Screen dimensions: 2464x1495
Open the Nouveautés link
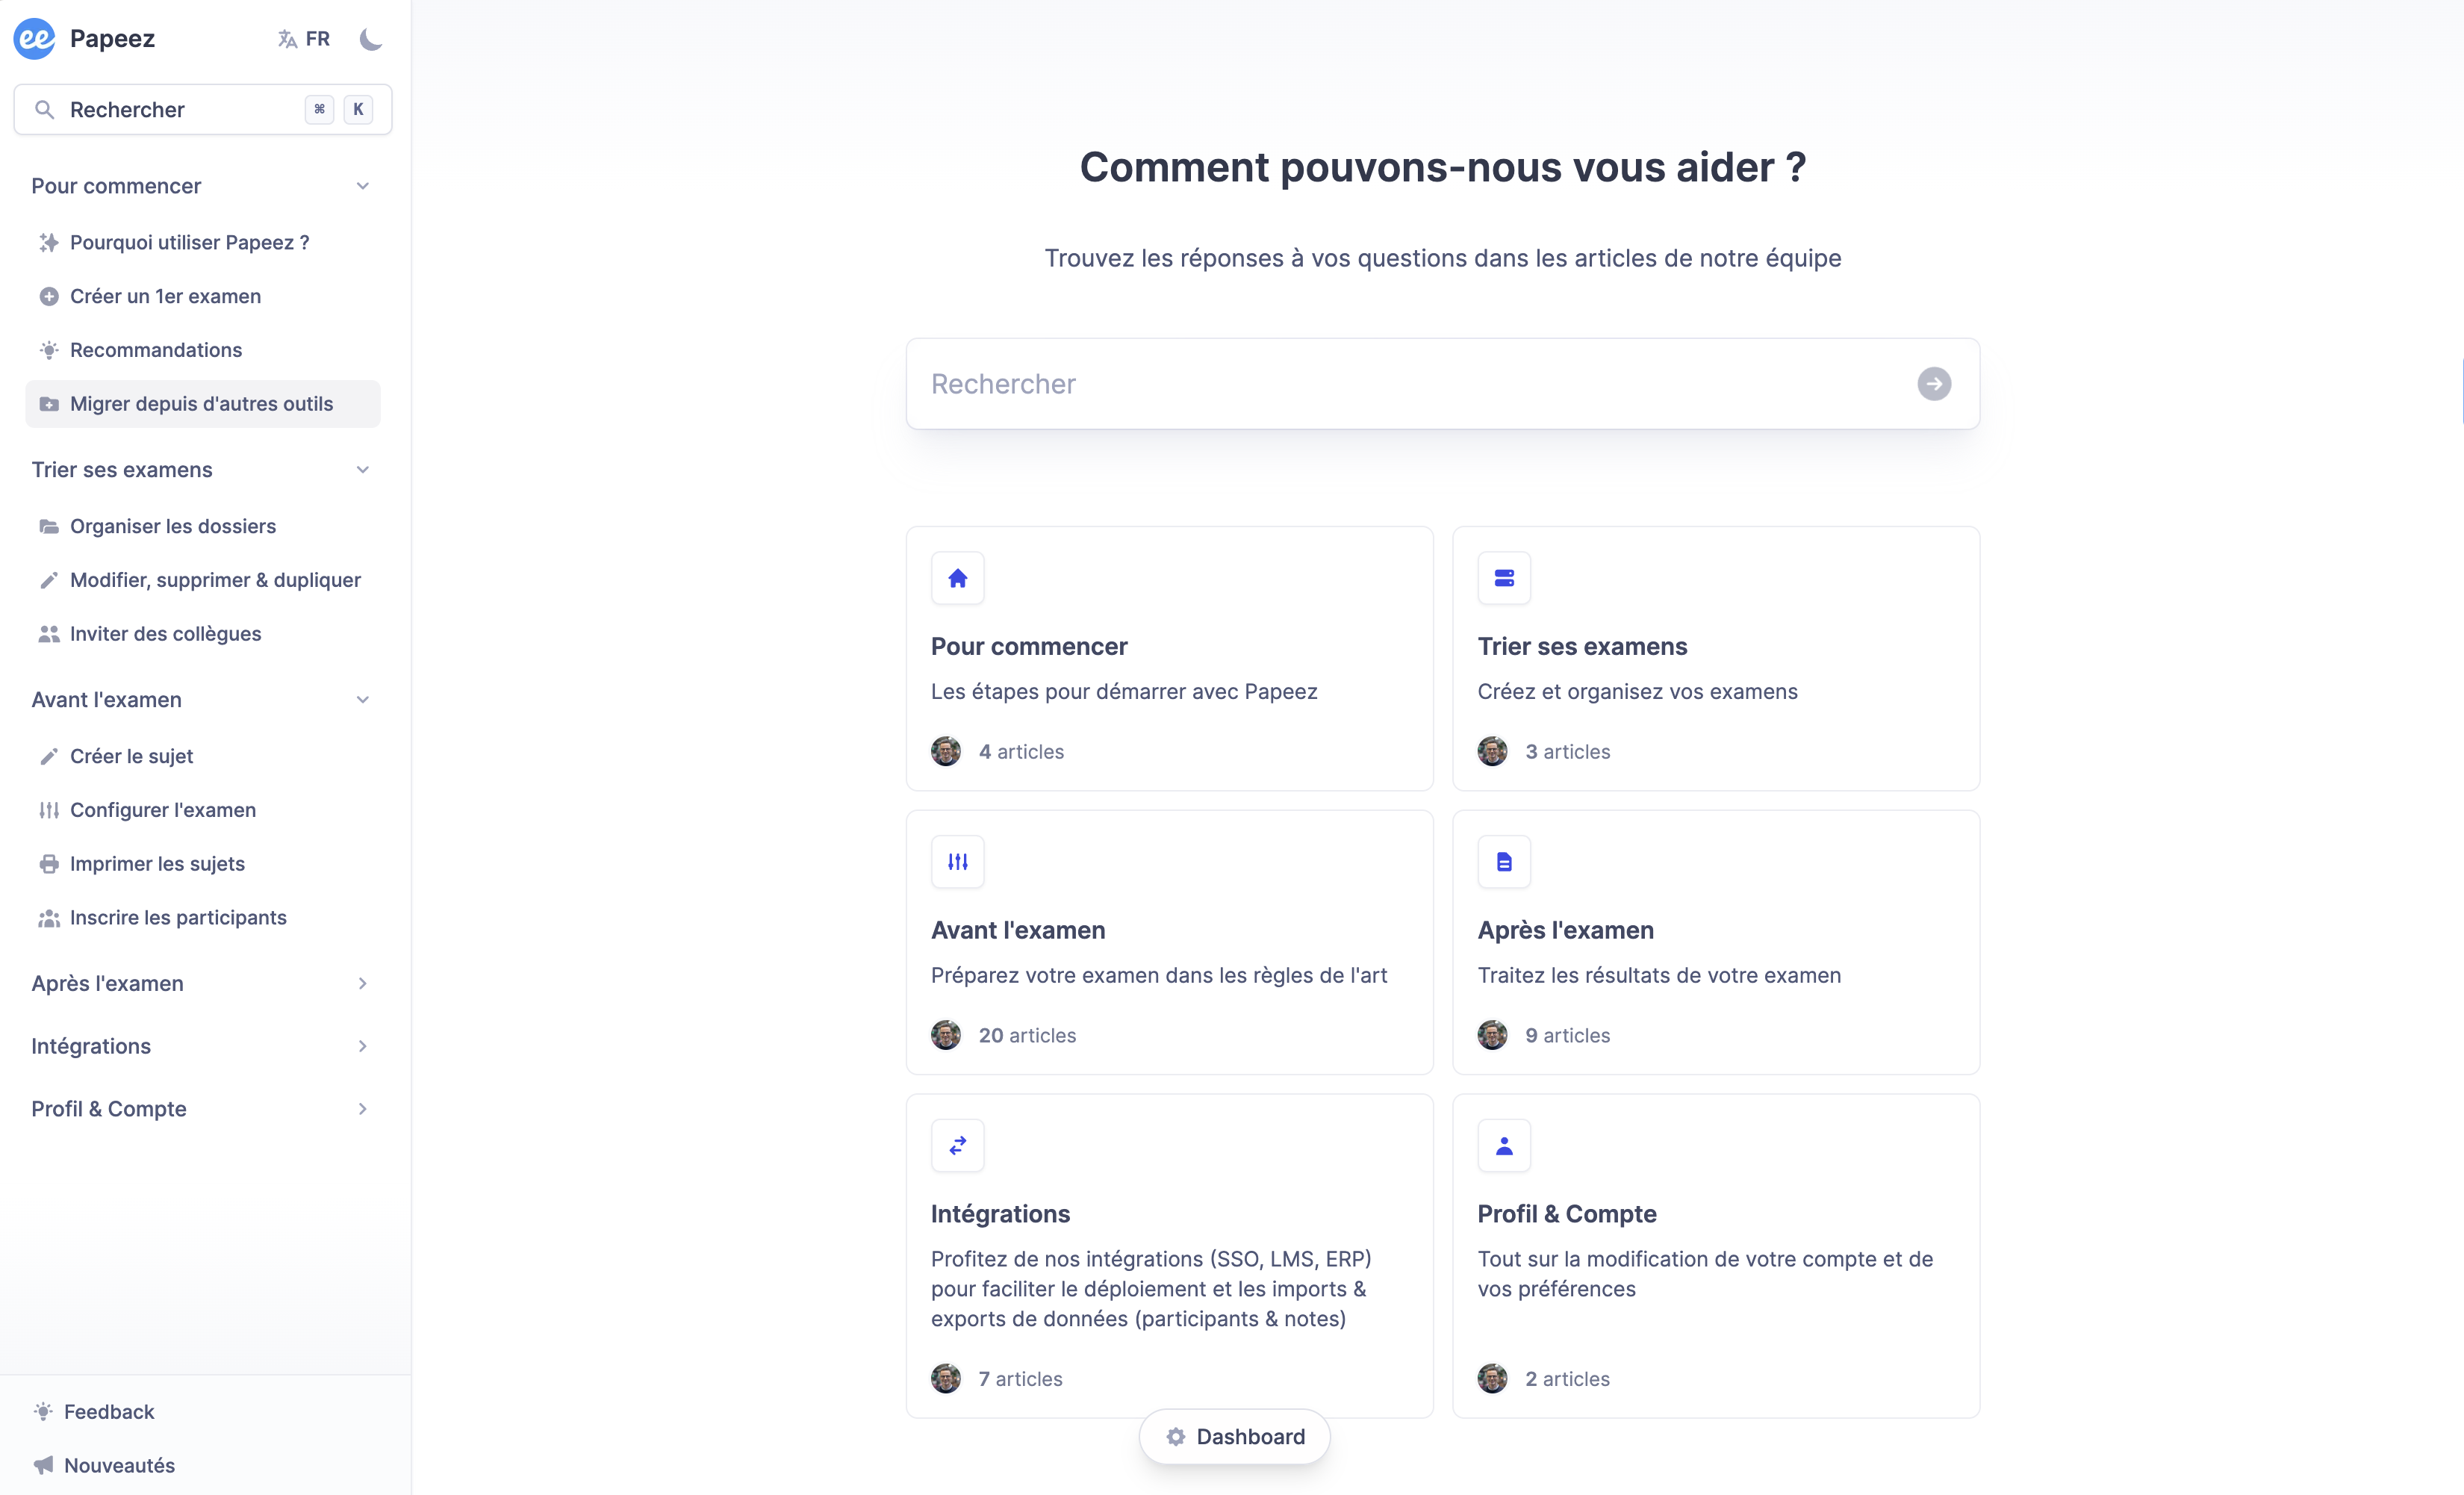pos(119,1465)
